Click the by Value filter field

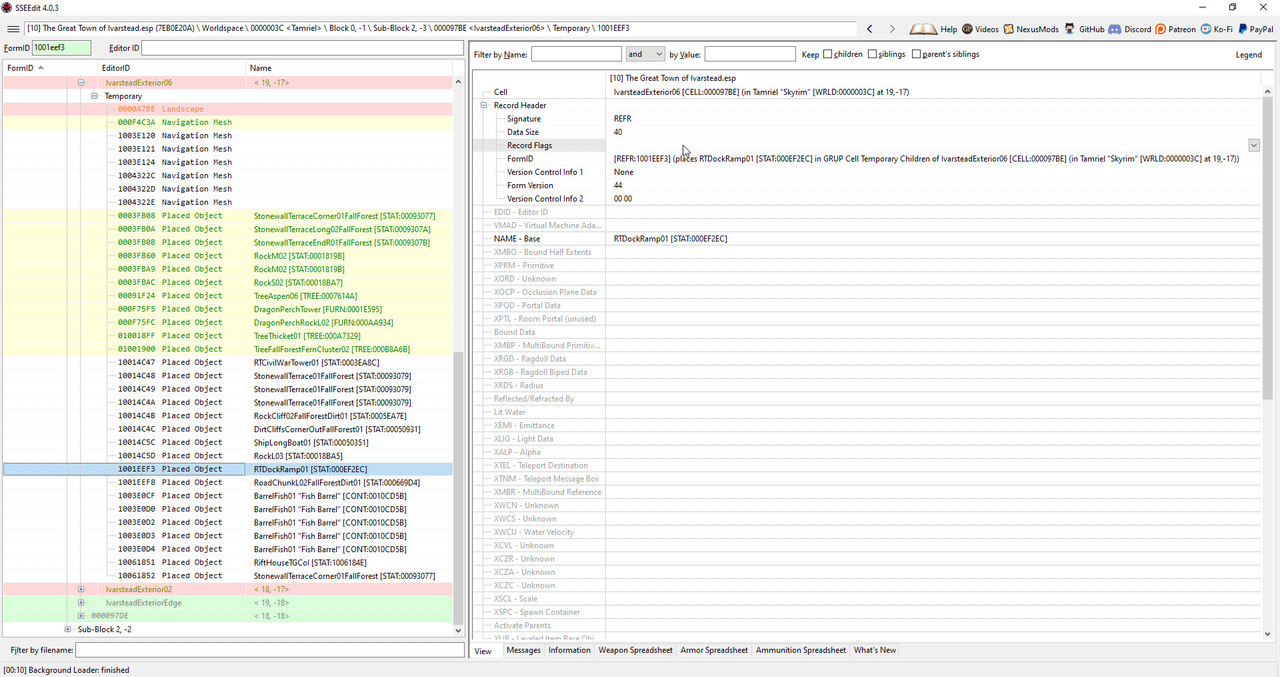750,54
